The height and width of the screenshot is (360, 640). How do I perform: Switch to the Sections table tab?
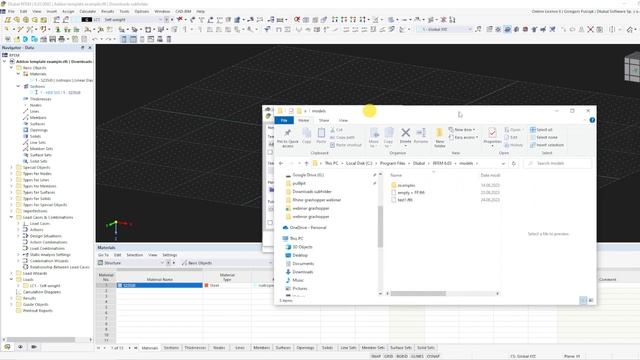point(171,348)
